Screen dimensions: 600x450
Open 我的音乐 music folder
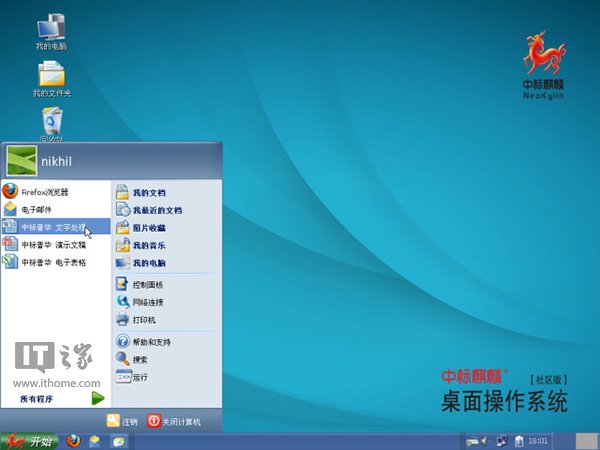coord(148,245)
